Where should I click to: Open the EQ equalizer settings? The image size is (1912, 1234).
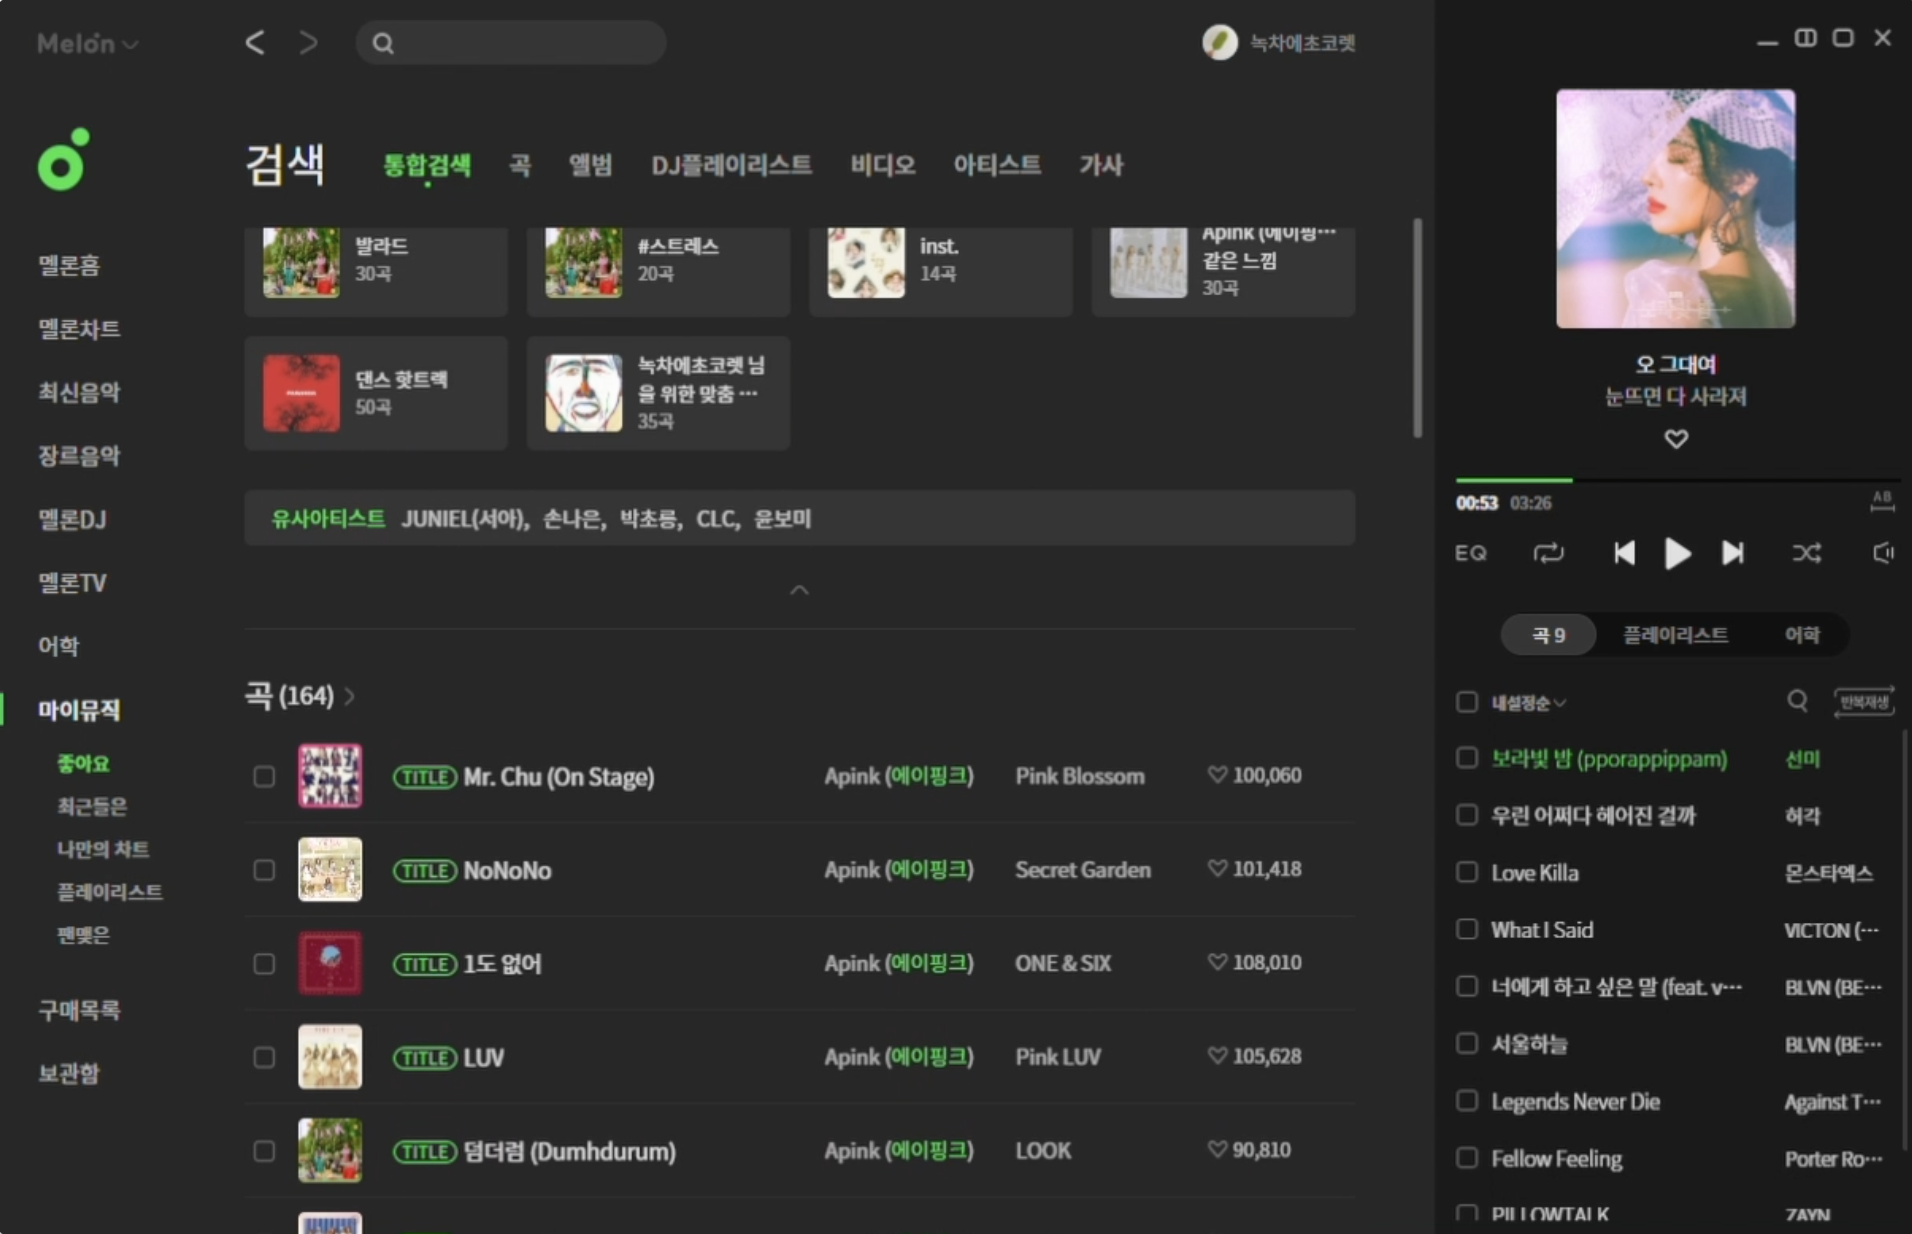(1471, 553)
